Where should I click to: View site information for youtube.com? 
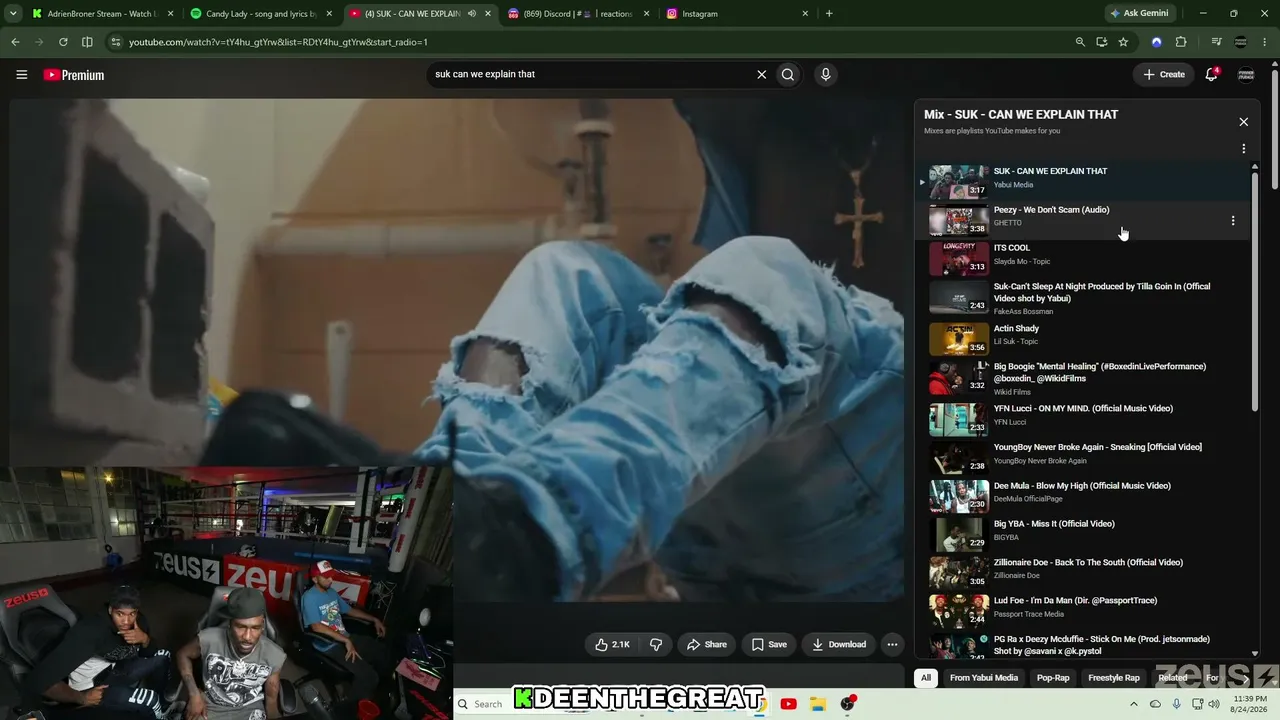click(116, 42)
